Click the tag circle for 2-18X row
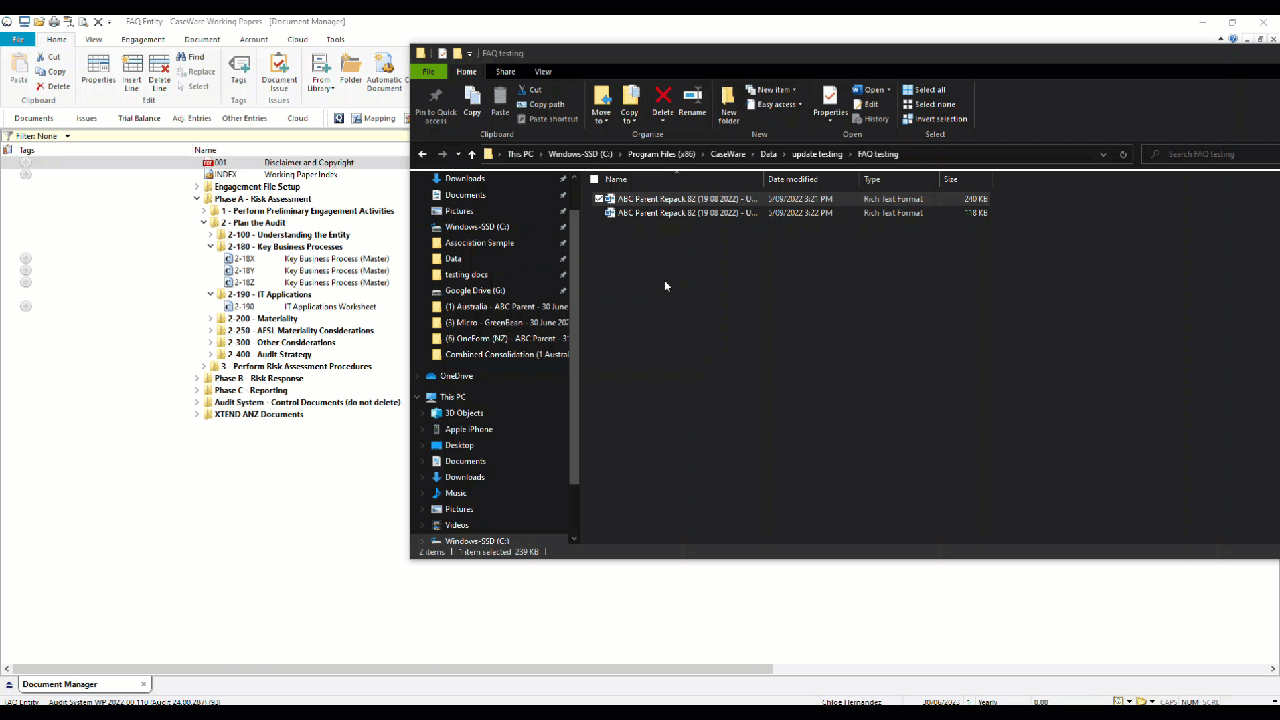 [26, 259]
